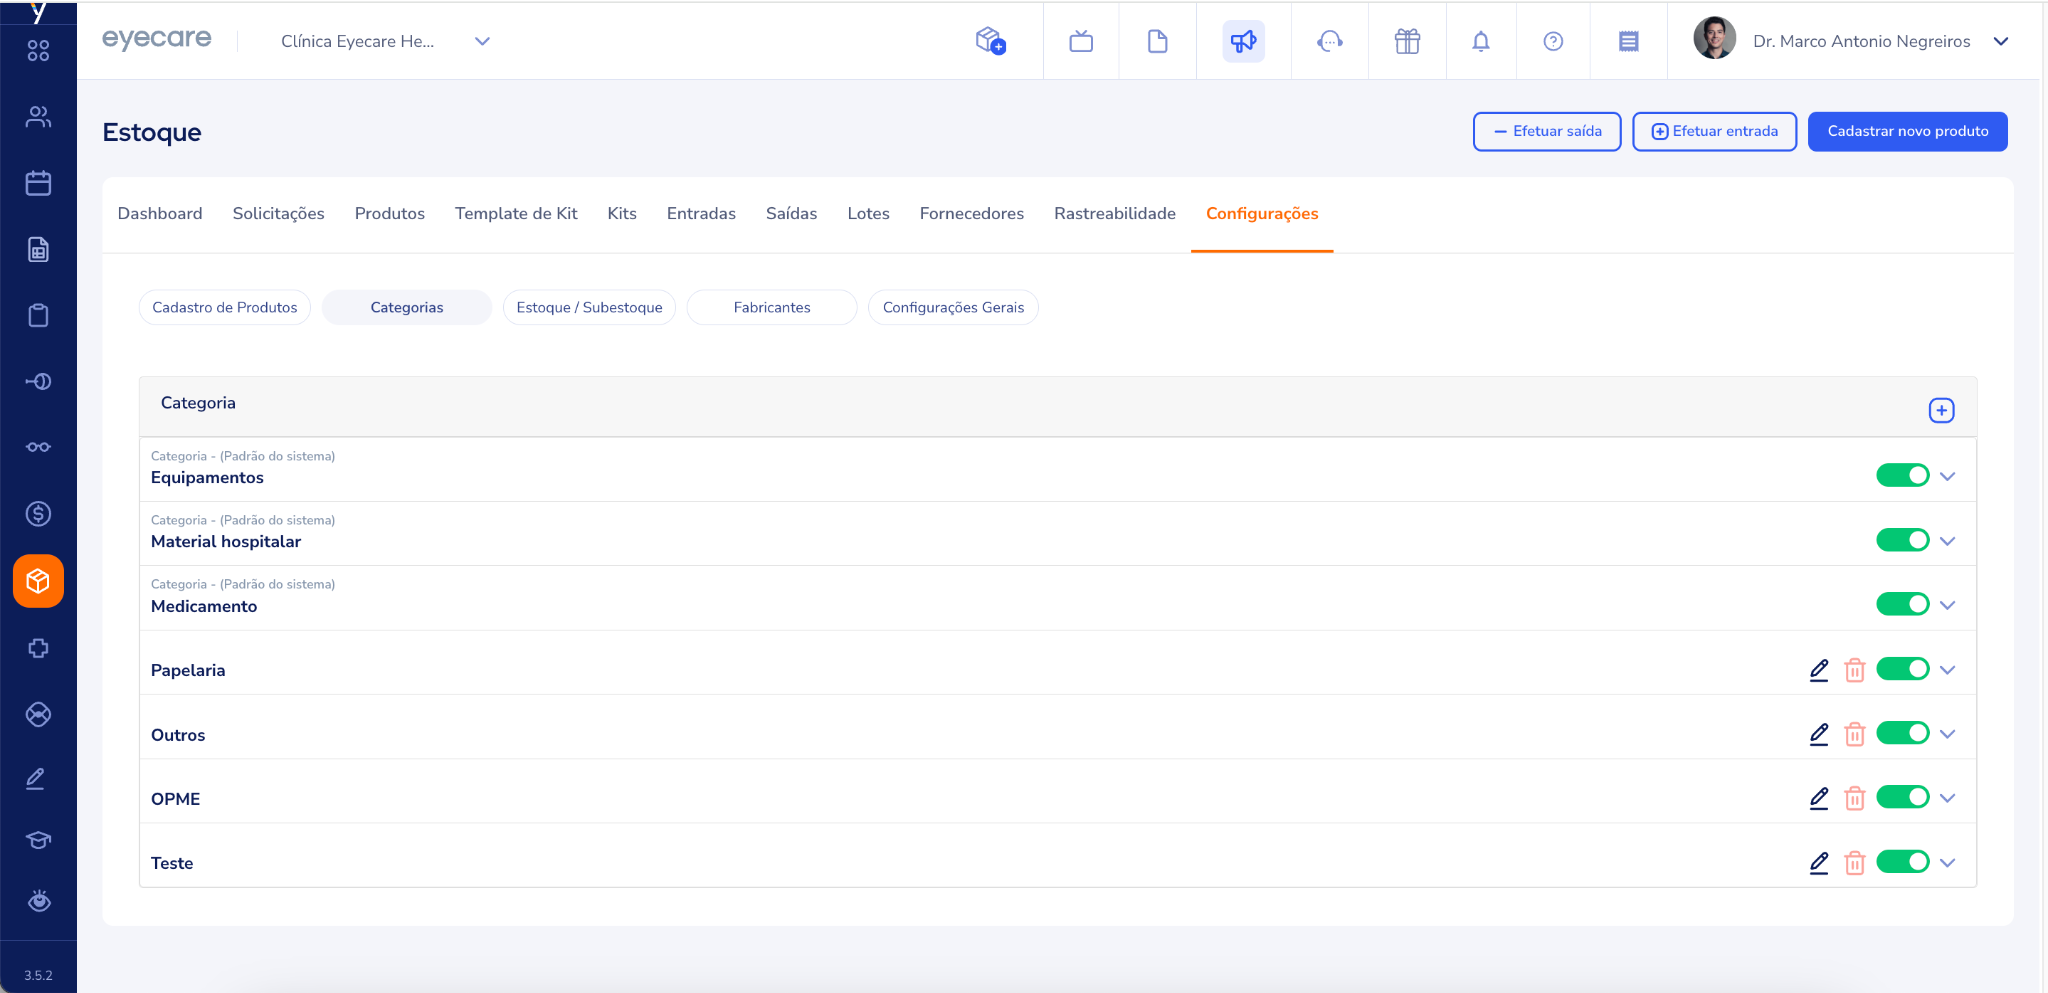Click the gift icon in top bar
2048x993 pixels.
tap(1407, 41)
